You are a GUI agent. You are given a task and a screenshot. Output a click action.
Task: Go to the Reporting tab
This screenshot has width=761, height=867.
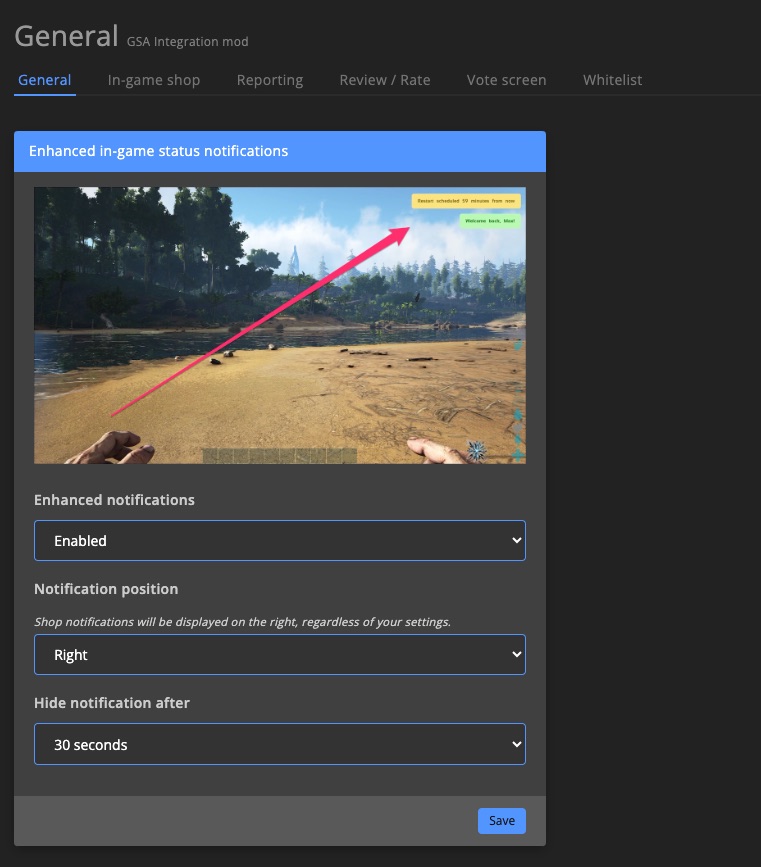[x=270, y=80]
